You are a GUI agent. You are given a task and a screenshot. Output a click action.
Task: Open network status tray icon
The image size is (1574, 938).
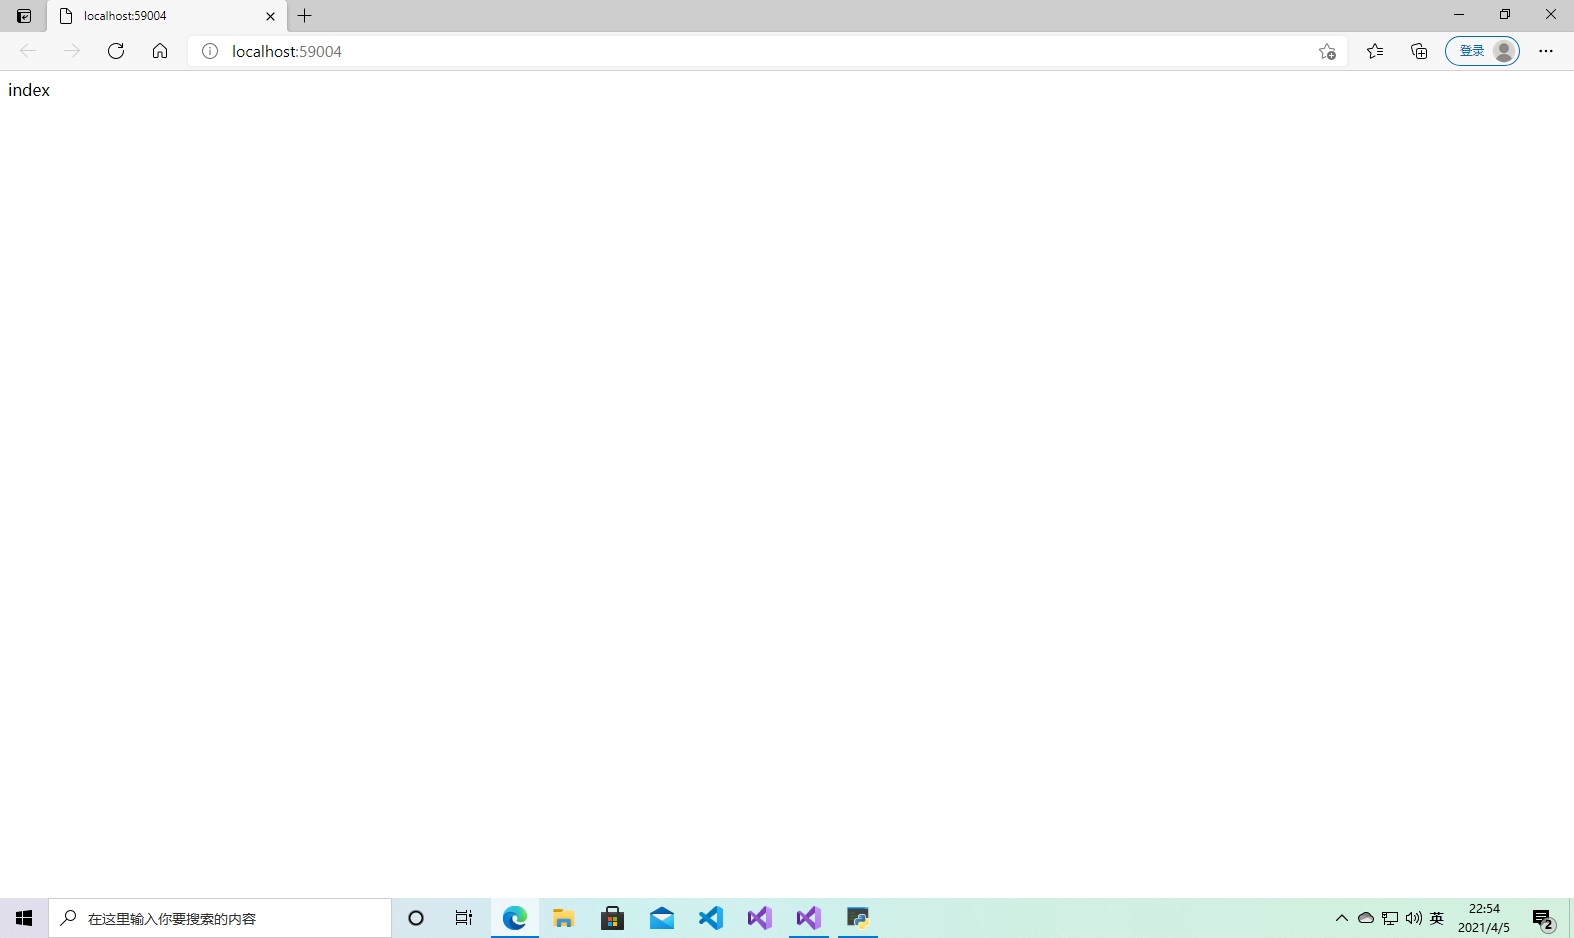pyautogui.click(x=1390, y=918)
